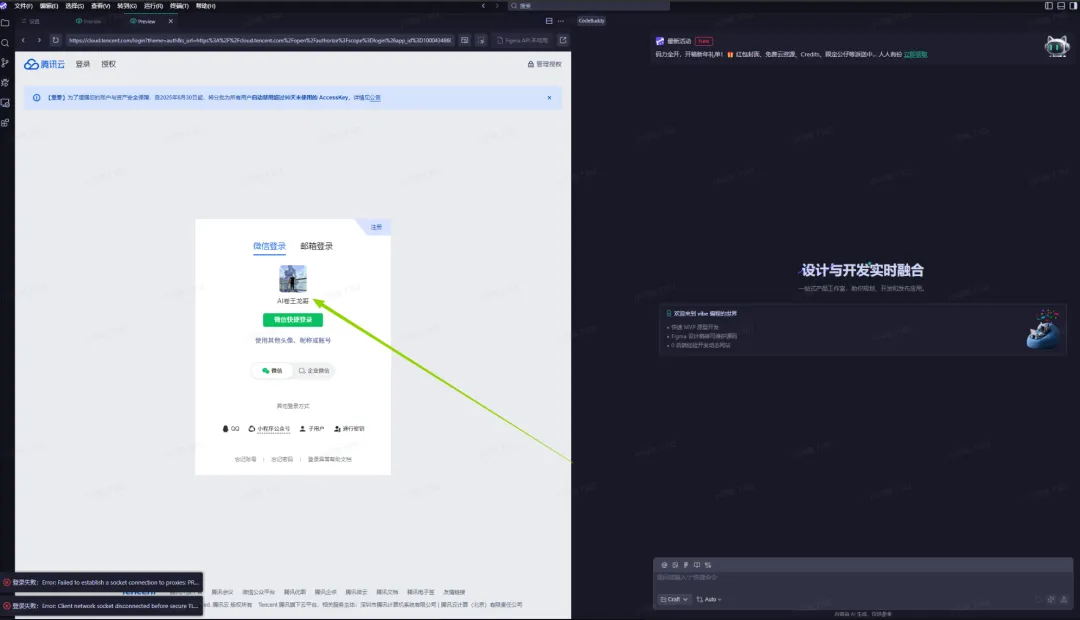Image resolution: width=1080 pixels, height=620 pixels.
Task: Click 登录 in Tencent Cloud header
Action: [83, 64]
